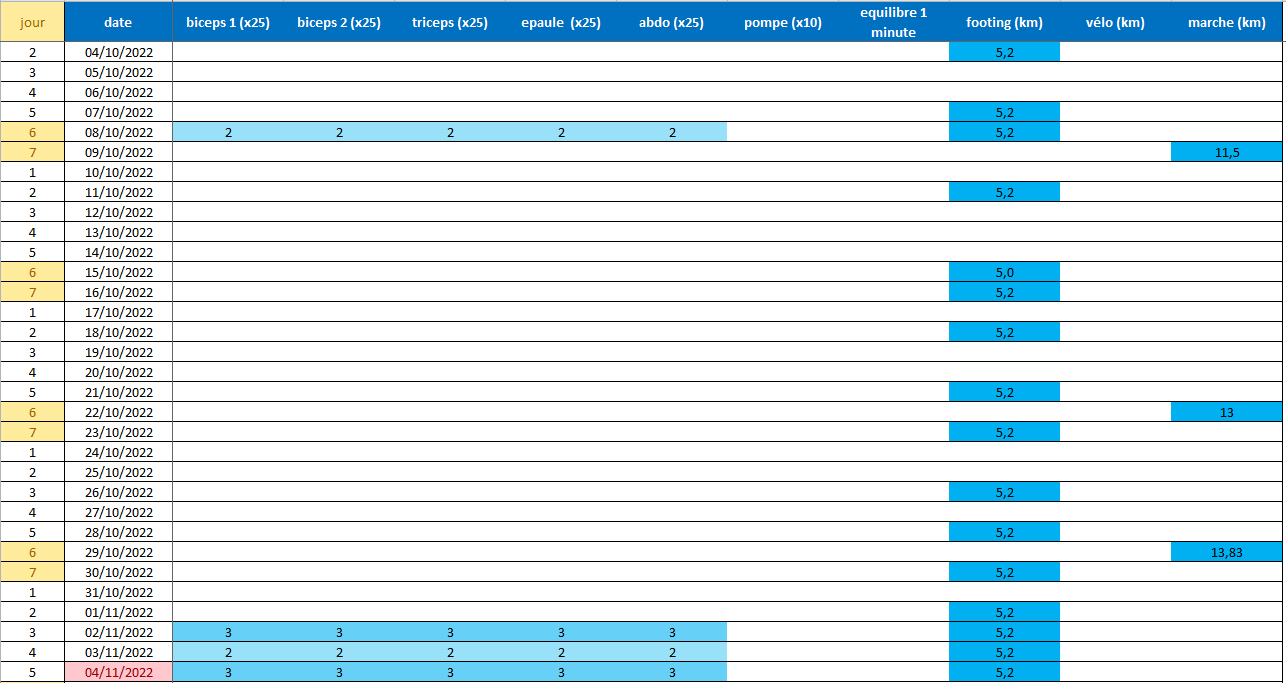
Task: Click the "vélo (km)" header
Action: tap(1116, 22)
